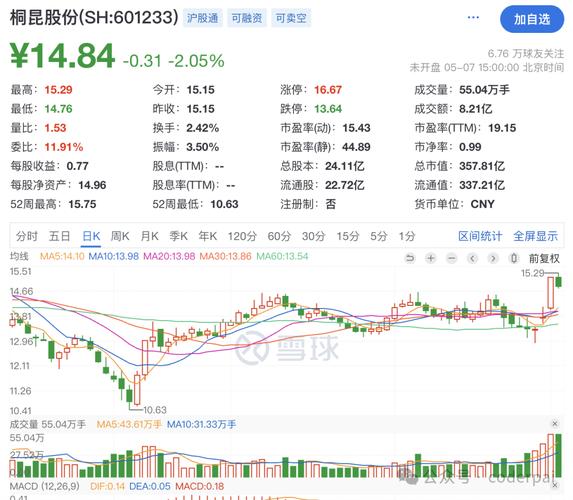Click the 6.76 万球友关注 follower text
Image resolution: width=573 pixels, height=500 pixels.
point(526,54)
